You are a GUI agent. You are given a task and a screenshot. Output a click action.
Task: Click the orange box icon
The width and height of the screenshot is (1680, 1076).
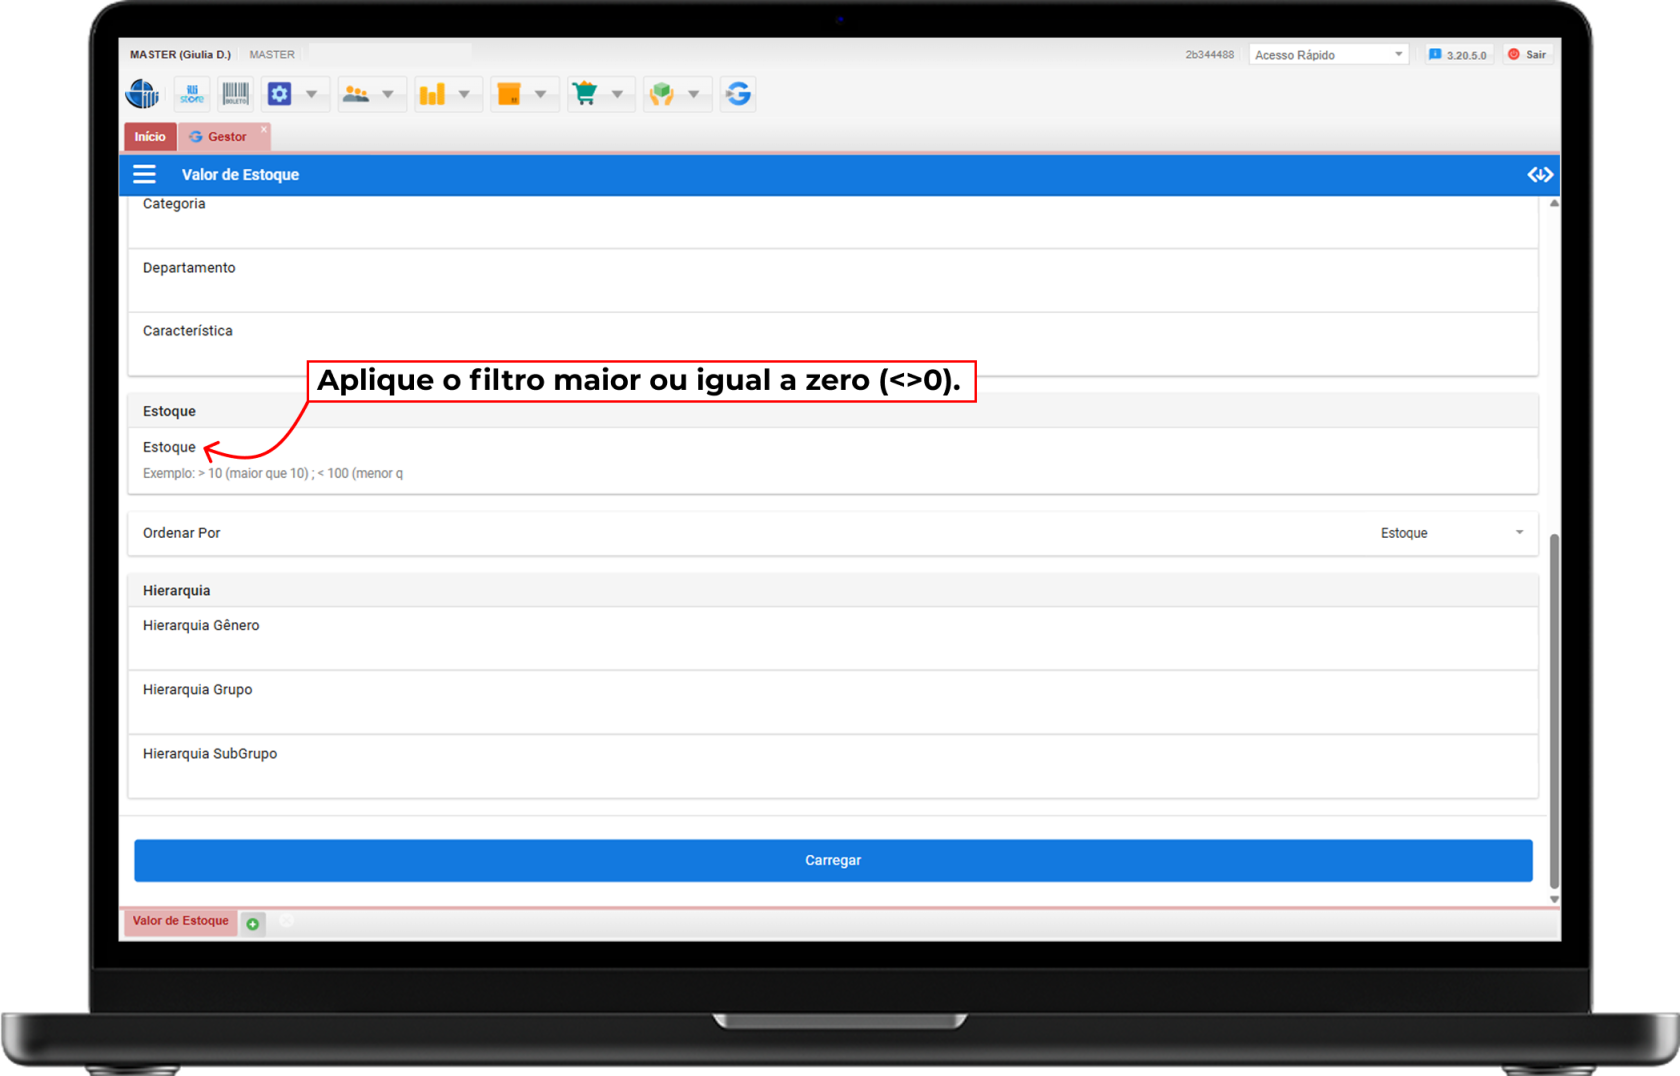click(x=509, y=94)
